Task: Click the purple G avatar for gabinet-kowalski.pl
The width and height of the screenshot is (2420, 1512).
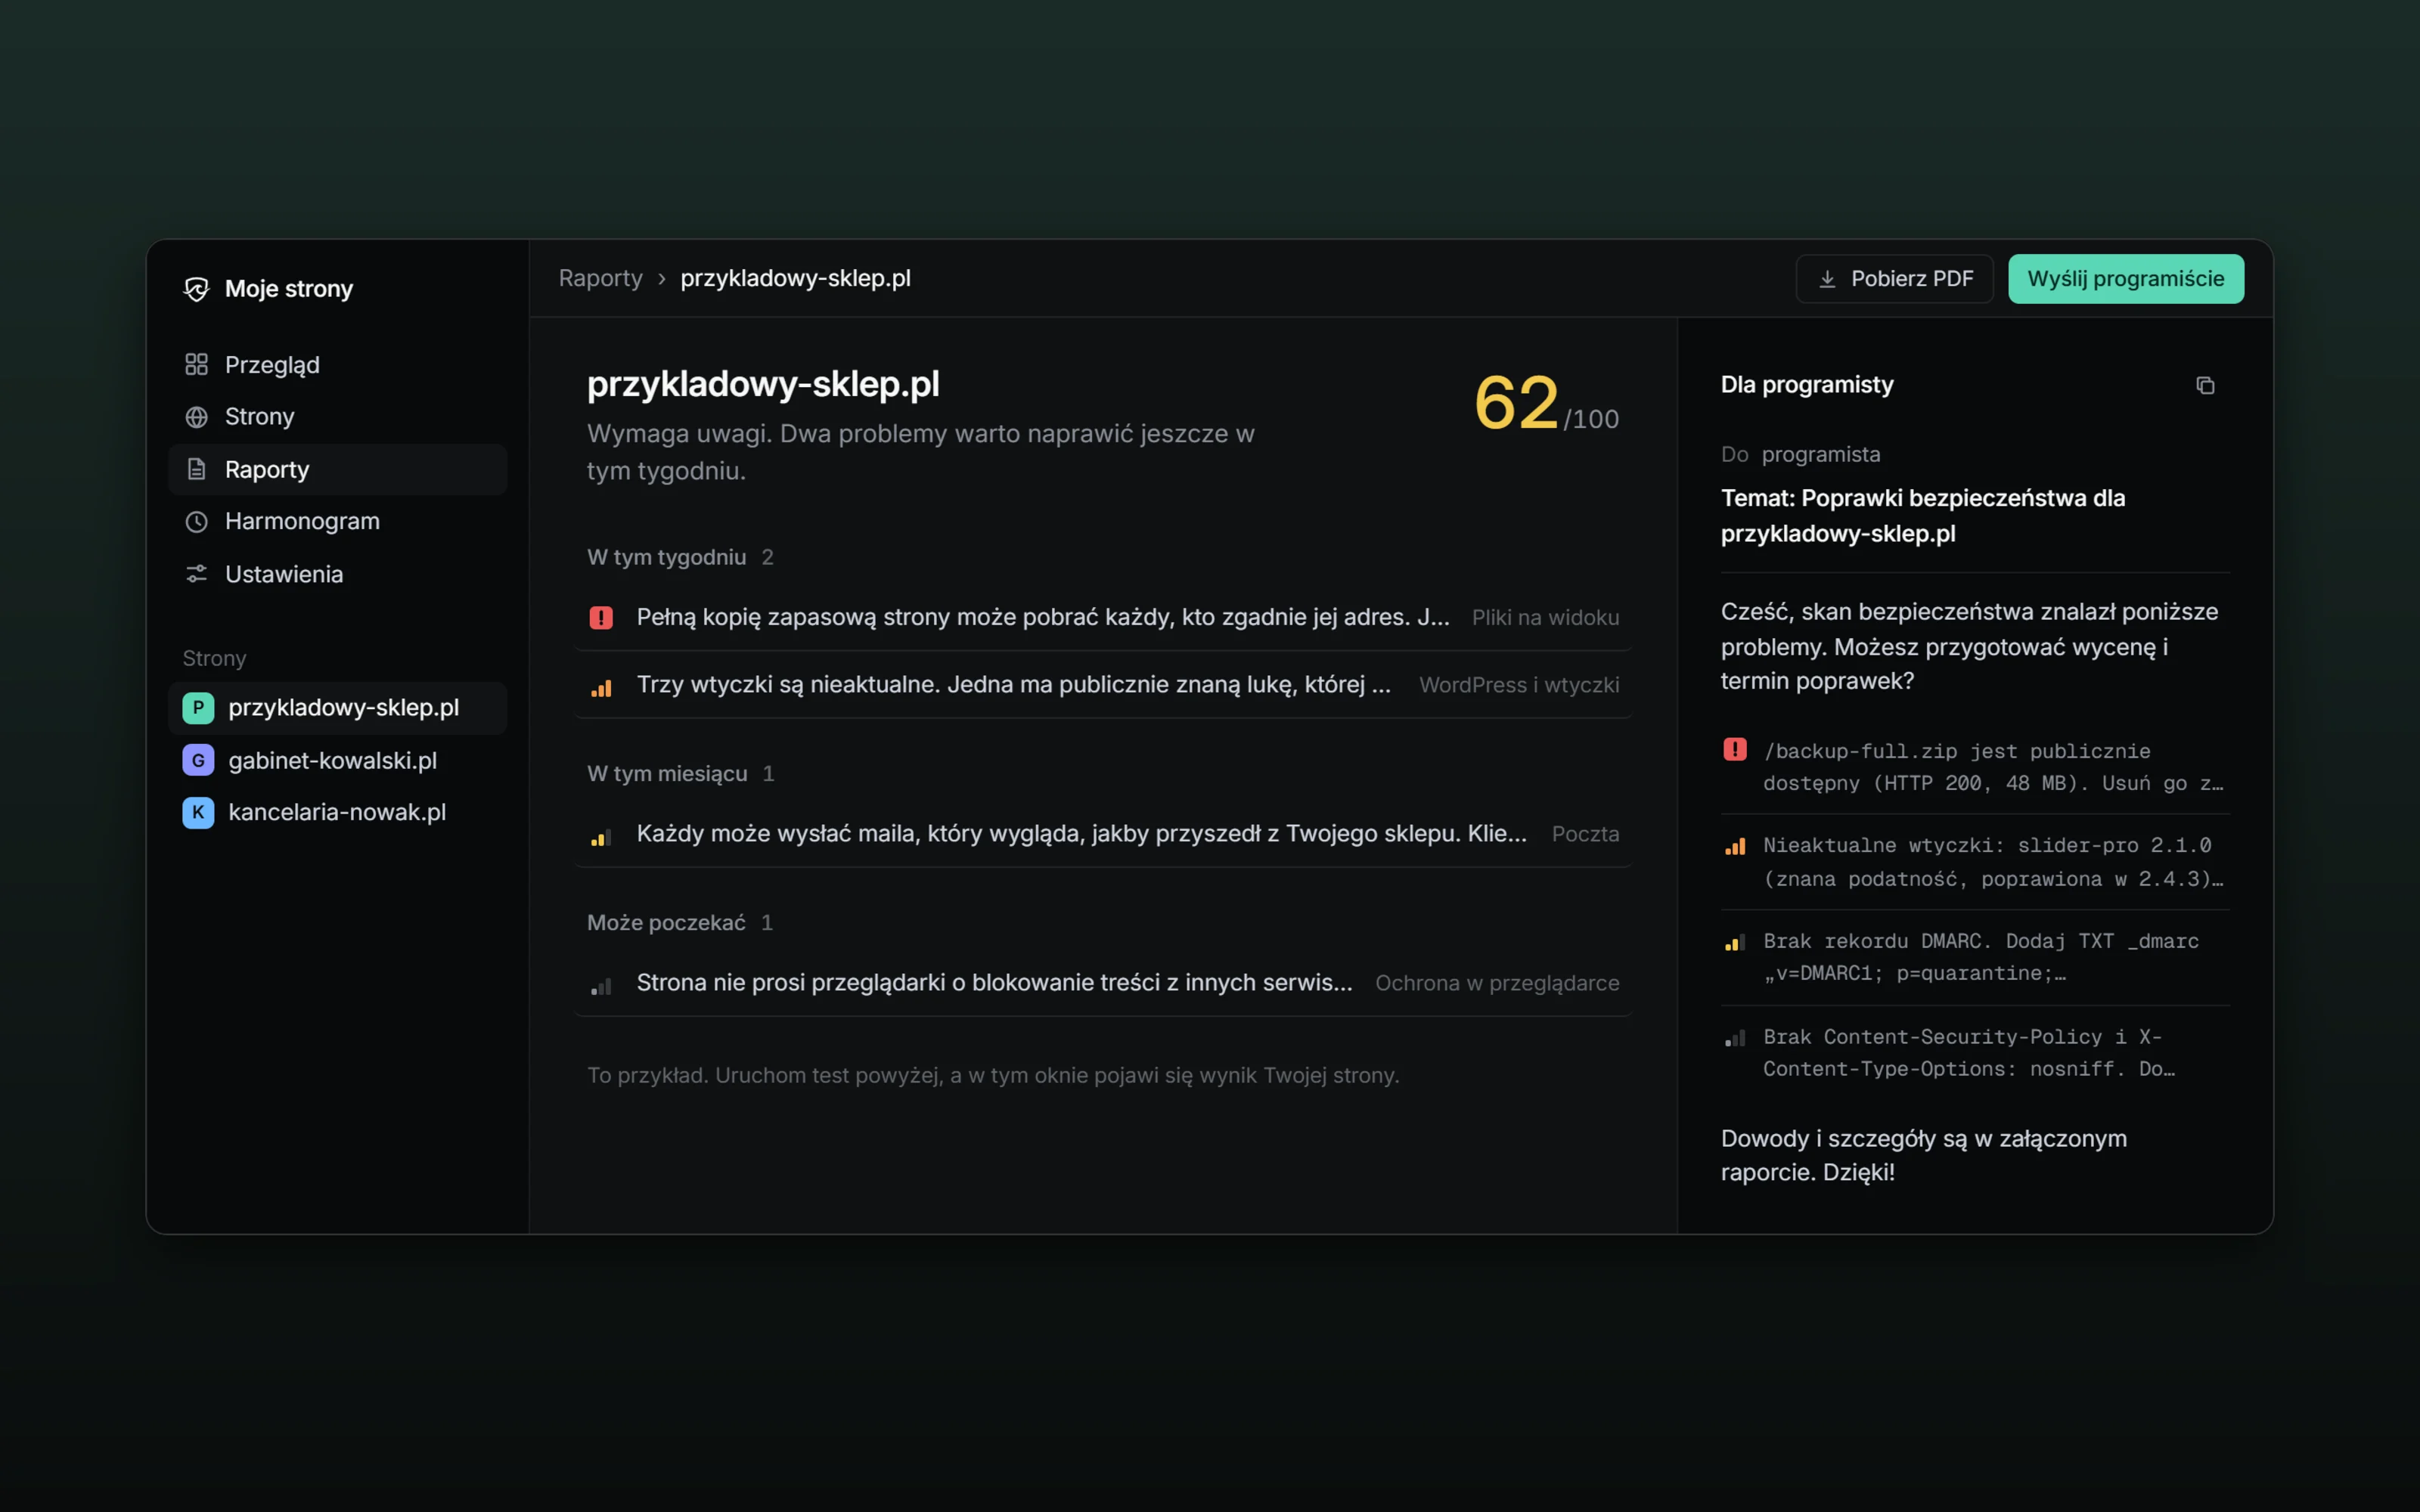Action: (198, 760)
